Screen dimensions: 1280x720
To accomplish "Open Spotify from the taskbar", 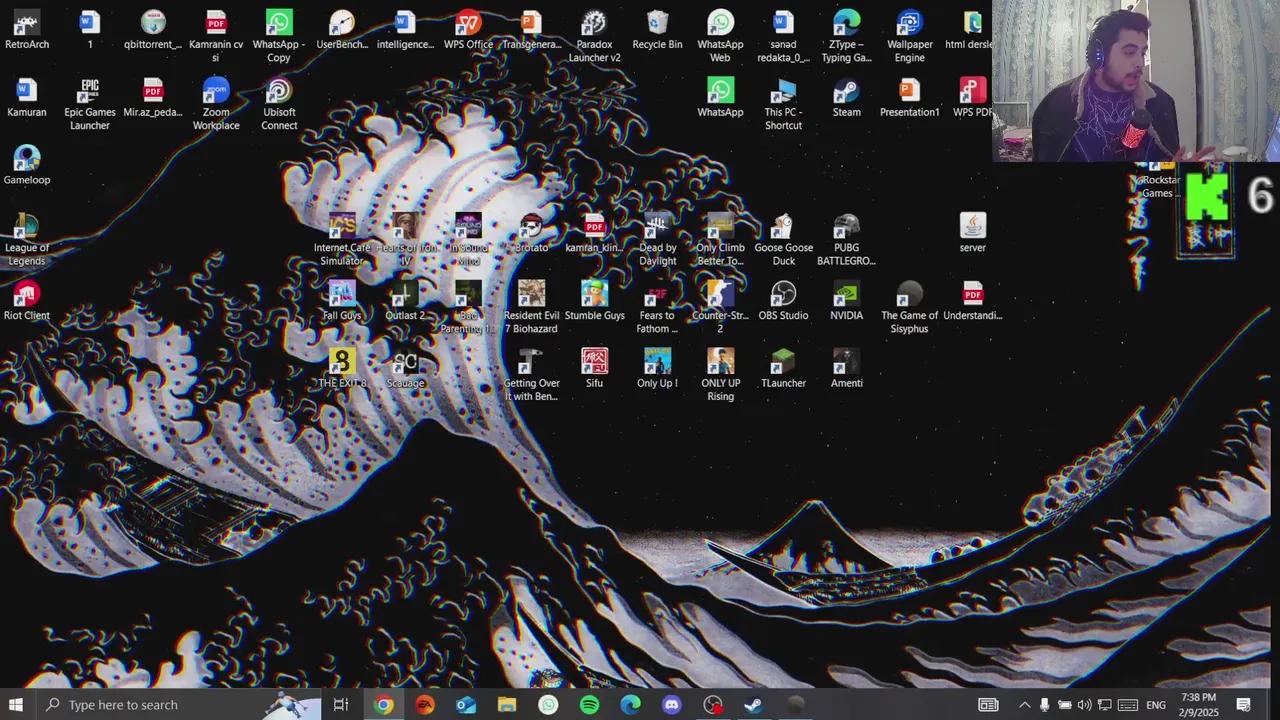I will [590, 705].
